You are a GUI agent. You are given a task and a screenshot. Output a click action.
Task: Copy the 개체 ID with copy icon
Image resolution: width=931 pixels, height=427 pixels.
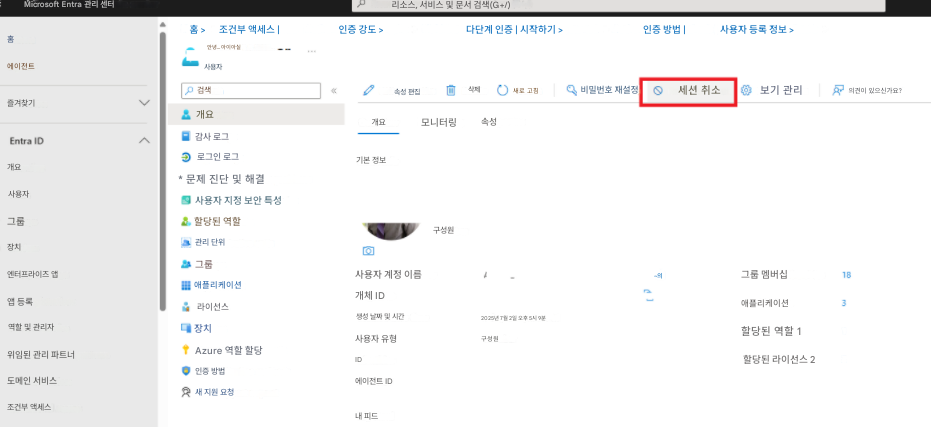point(649,296)
